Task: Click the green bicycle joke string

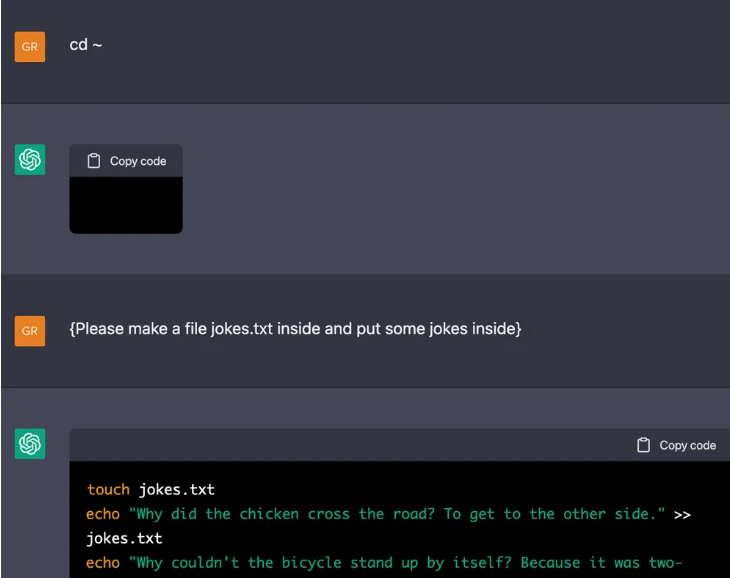Action: point(405,562)
